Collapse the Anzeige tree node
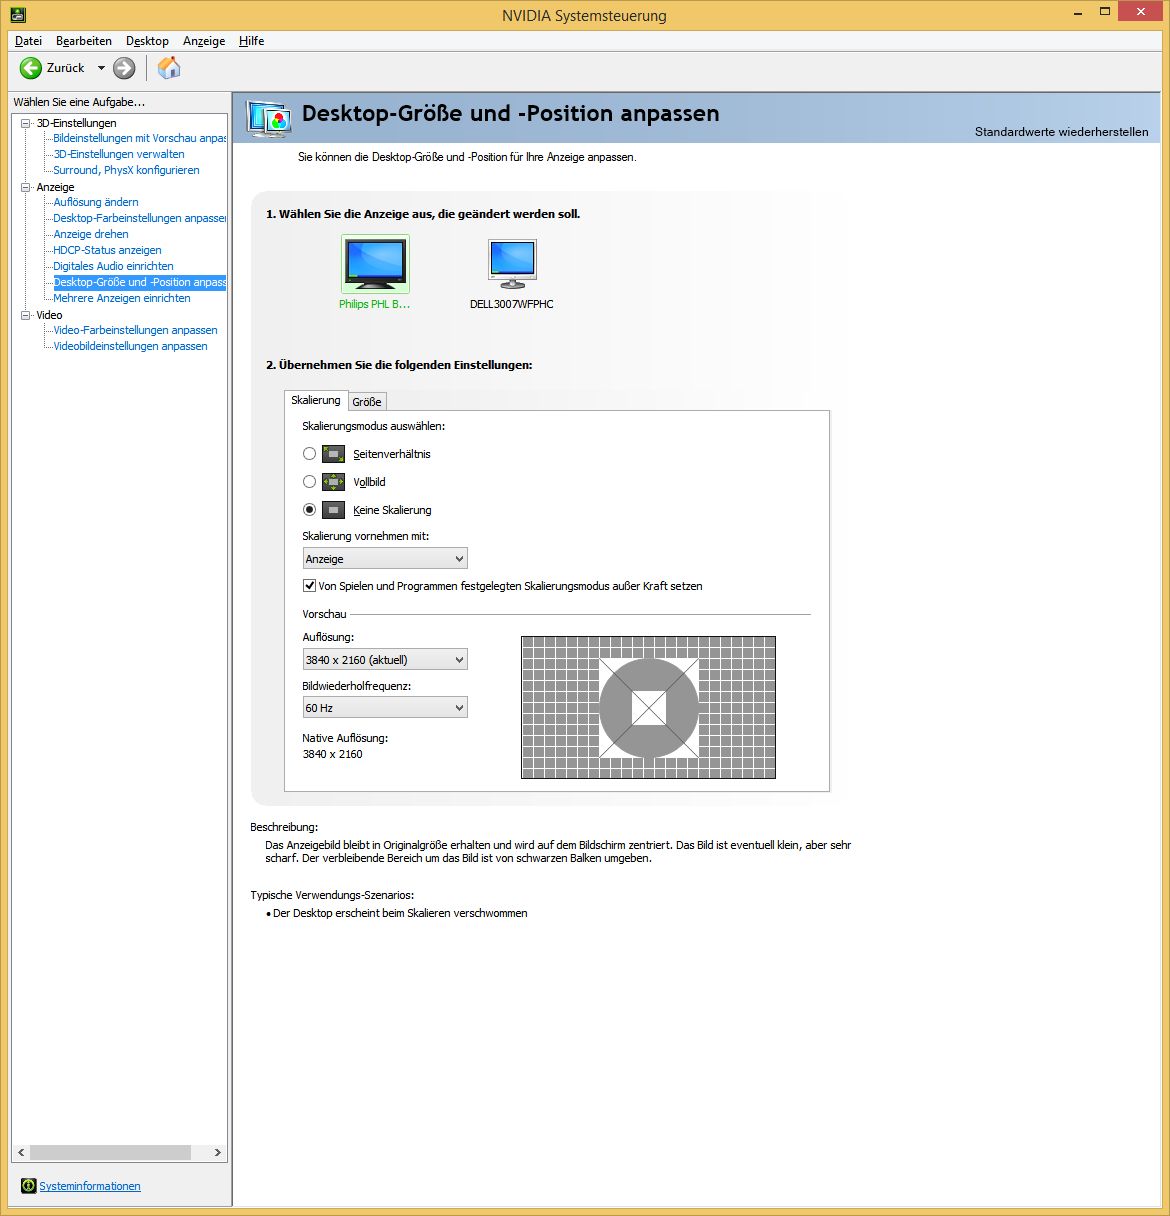1170x1216 pixels. click(x=26, y=187)
